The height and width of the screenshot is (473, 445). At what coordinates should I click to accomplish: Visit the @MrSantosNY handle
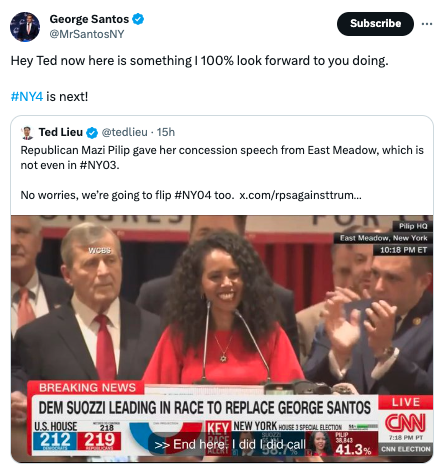click(87, 34)
